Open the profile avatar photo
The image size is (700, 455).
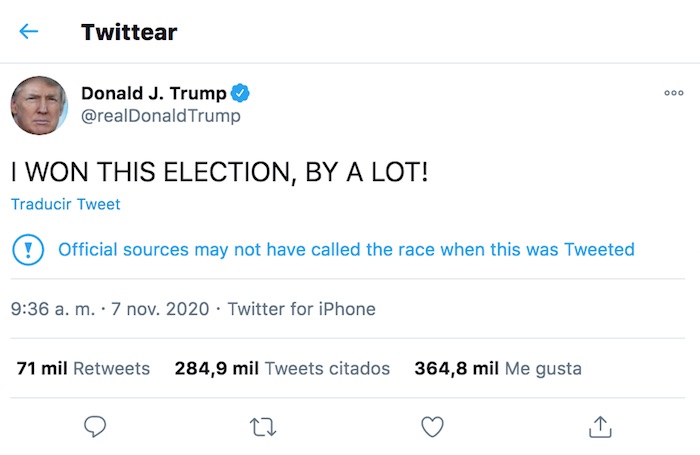pos(39,105)
